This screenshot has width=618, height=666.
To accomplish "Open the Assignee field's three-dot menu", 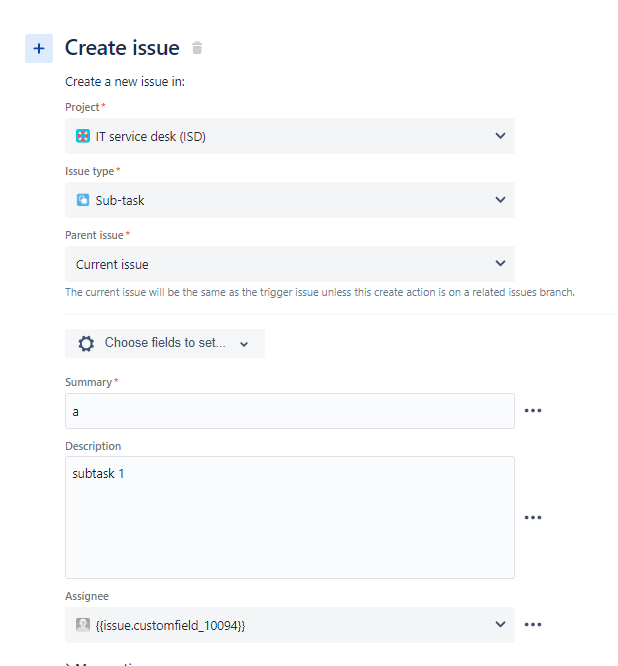I will (x=533, y=625).
